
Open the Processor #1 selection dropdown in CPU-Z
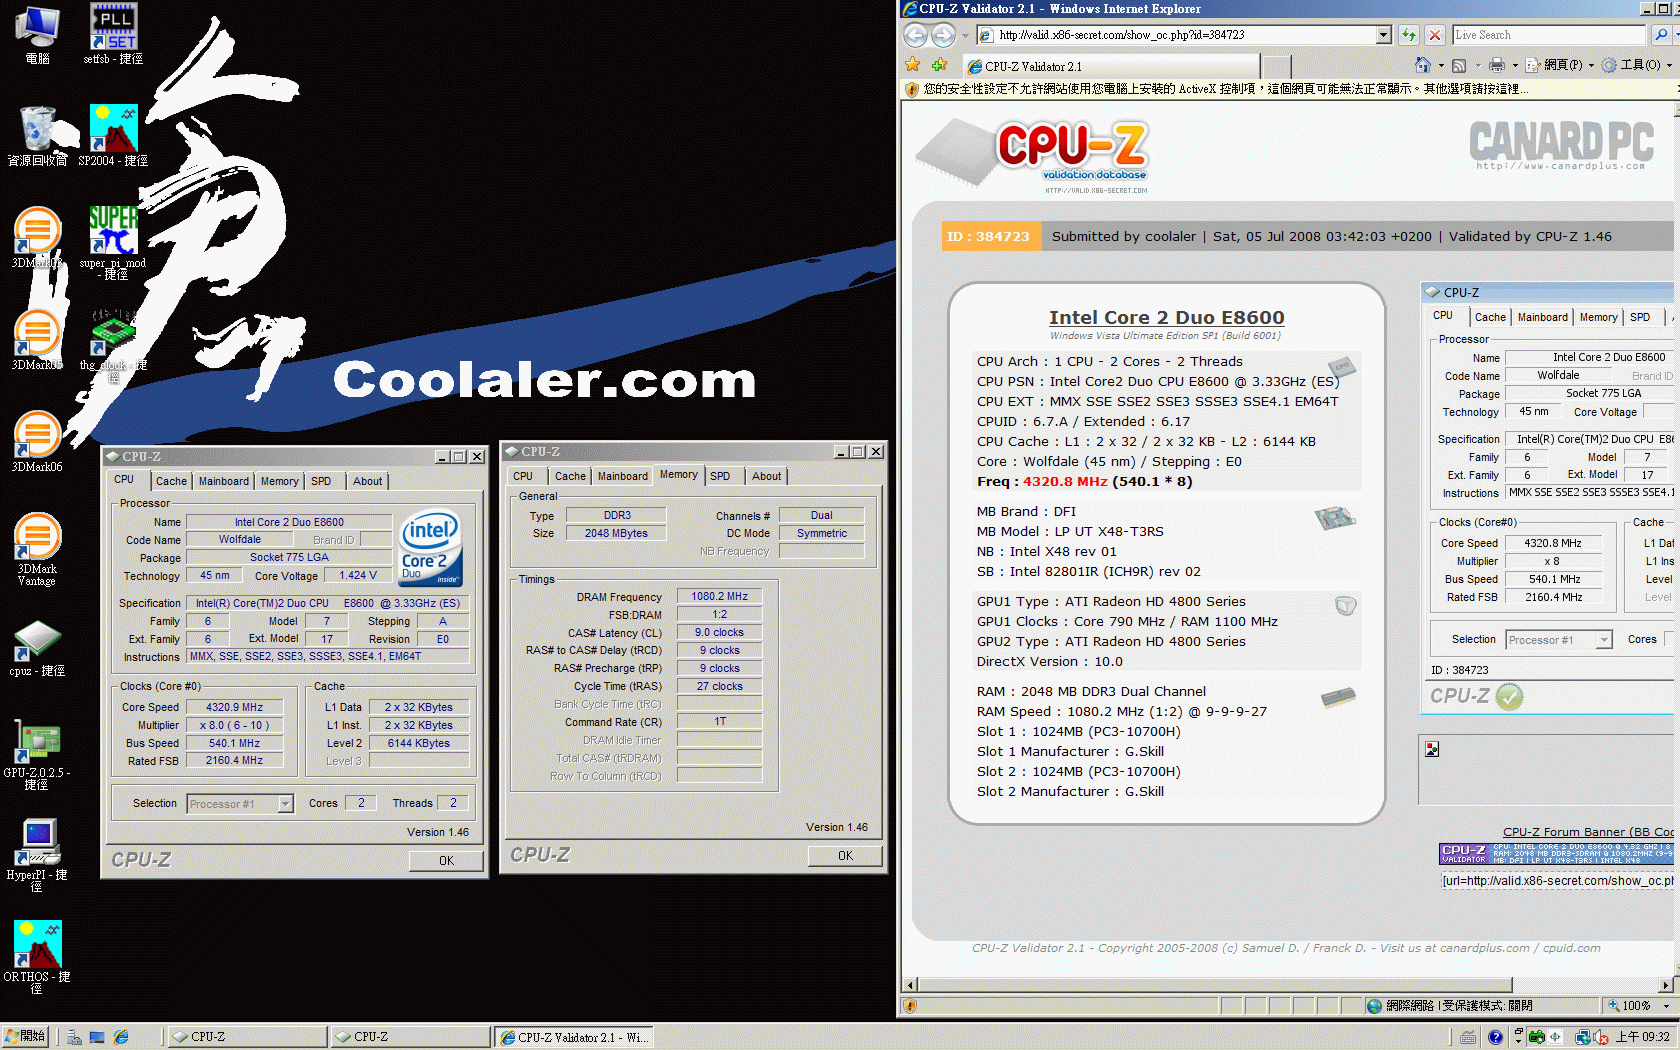click(285, 804)
